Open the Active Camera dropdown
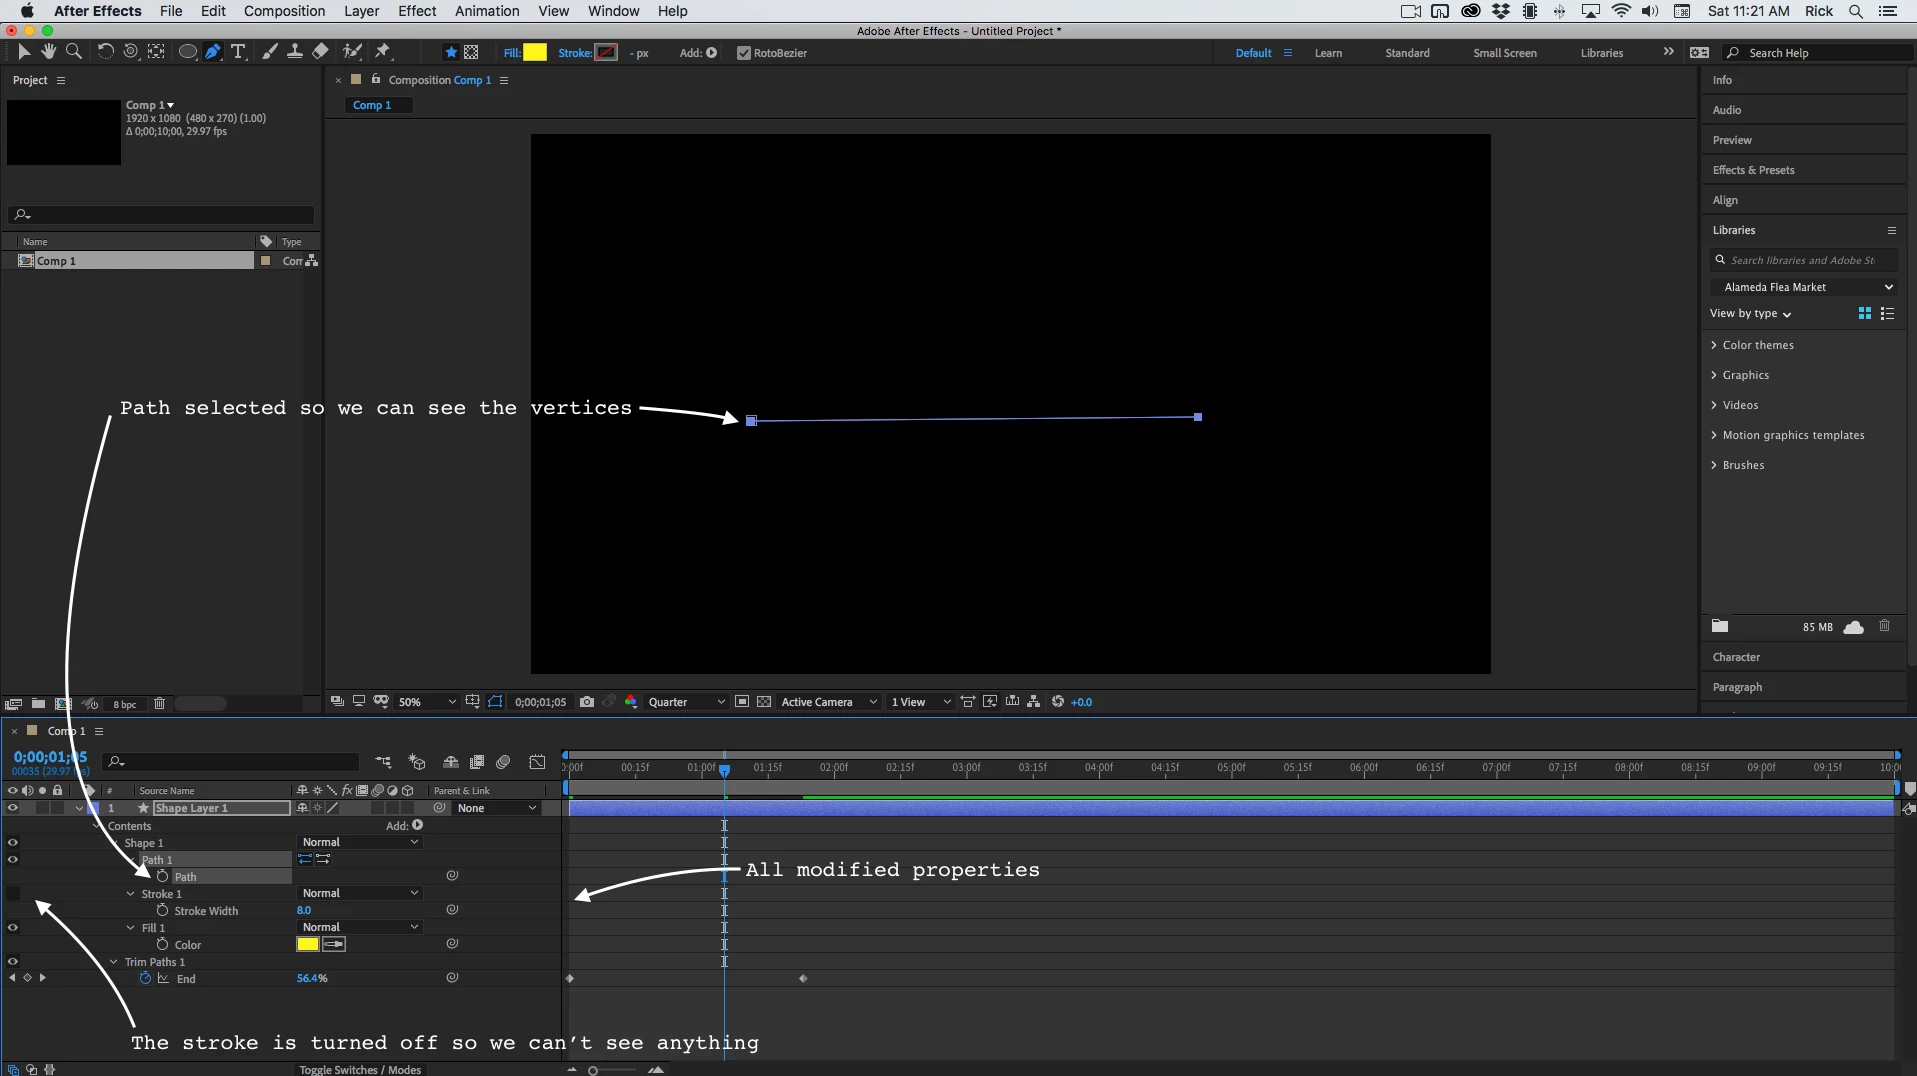This screenshot has width=1917, height=1076. pyautogui.click(x=829, y=702)
